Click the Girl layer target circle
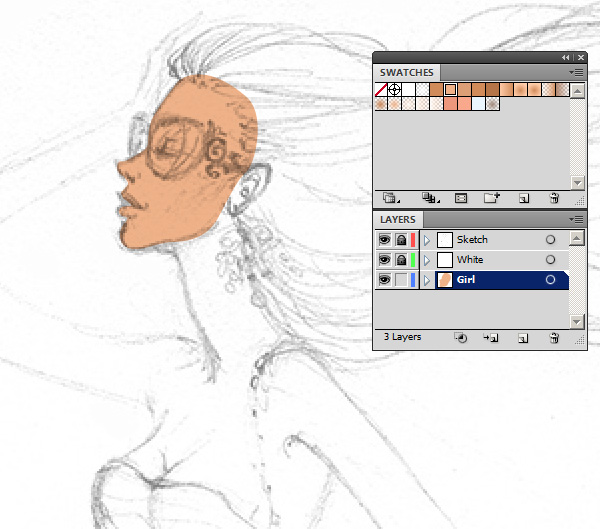 (550, 279)
